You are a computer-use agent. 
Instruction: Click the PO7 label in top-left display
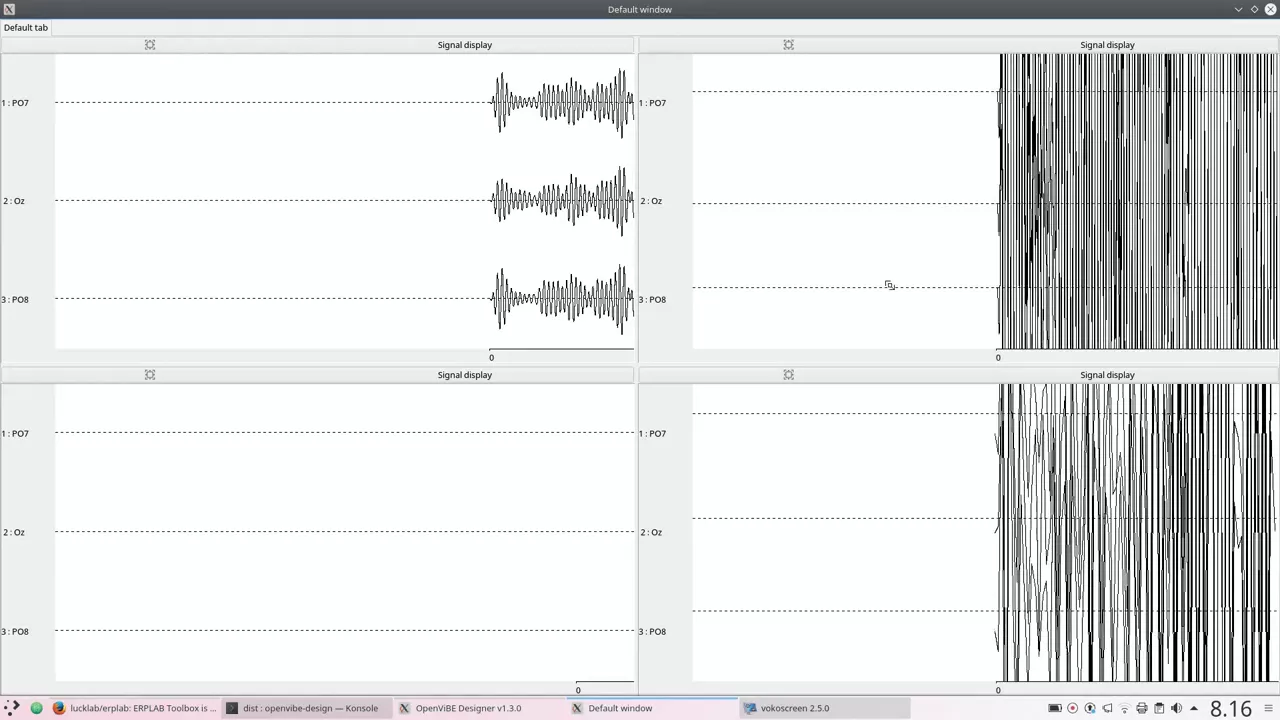pos(15,103)
